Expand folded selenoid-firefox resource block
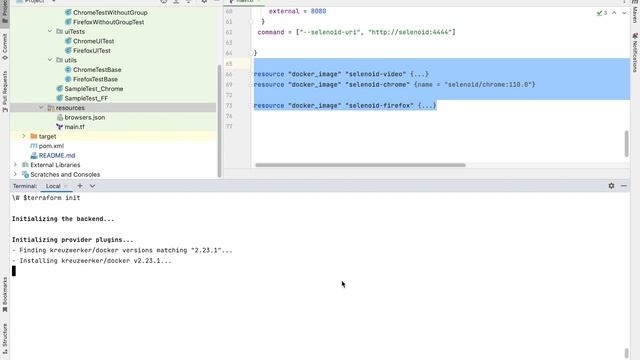 pos(427,106)
